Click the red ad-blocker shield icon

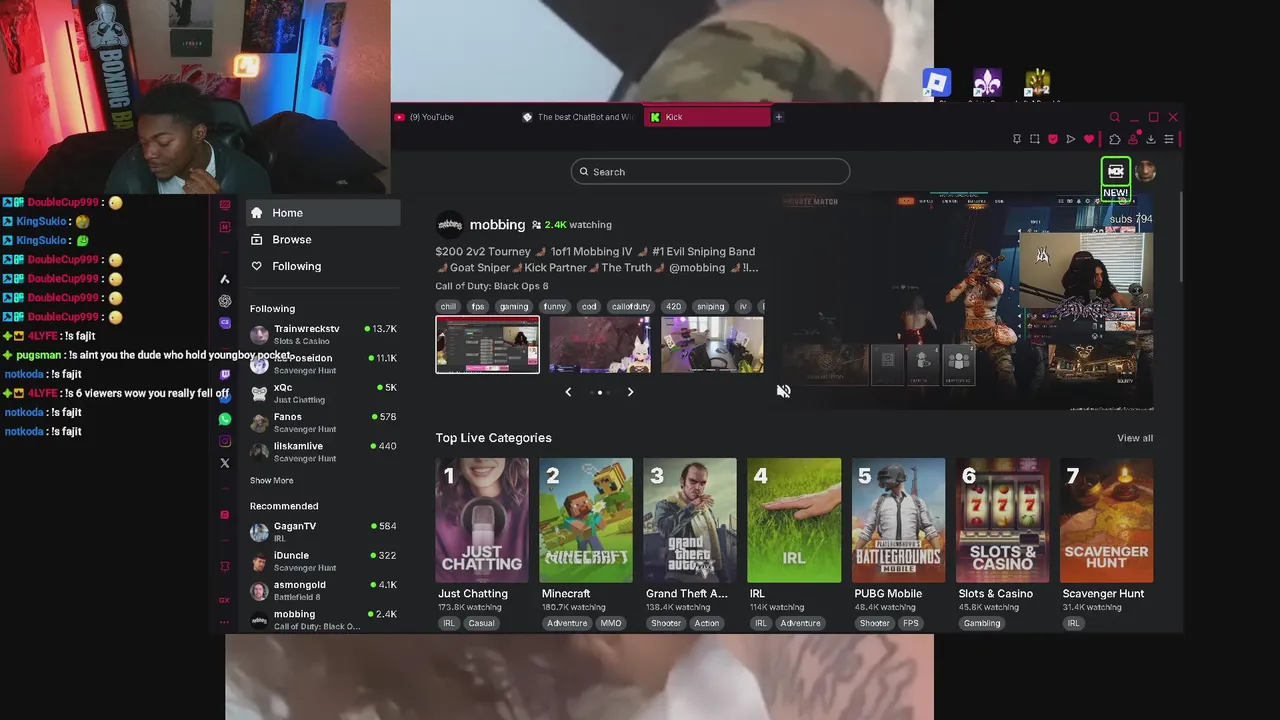[1053, 139]
